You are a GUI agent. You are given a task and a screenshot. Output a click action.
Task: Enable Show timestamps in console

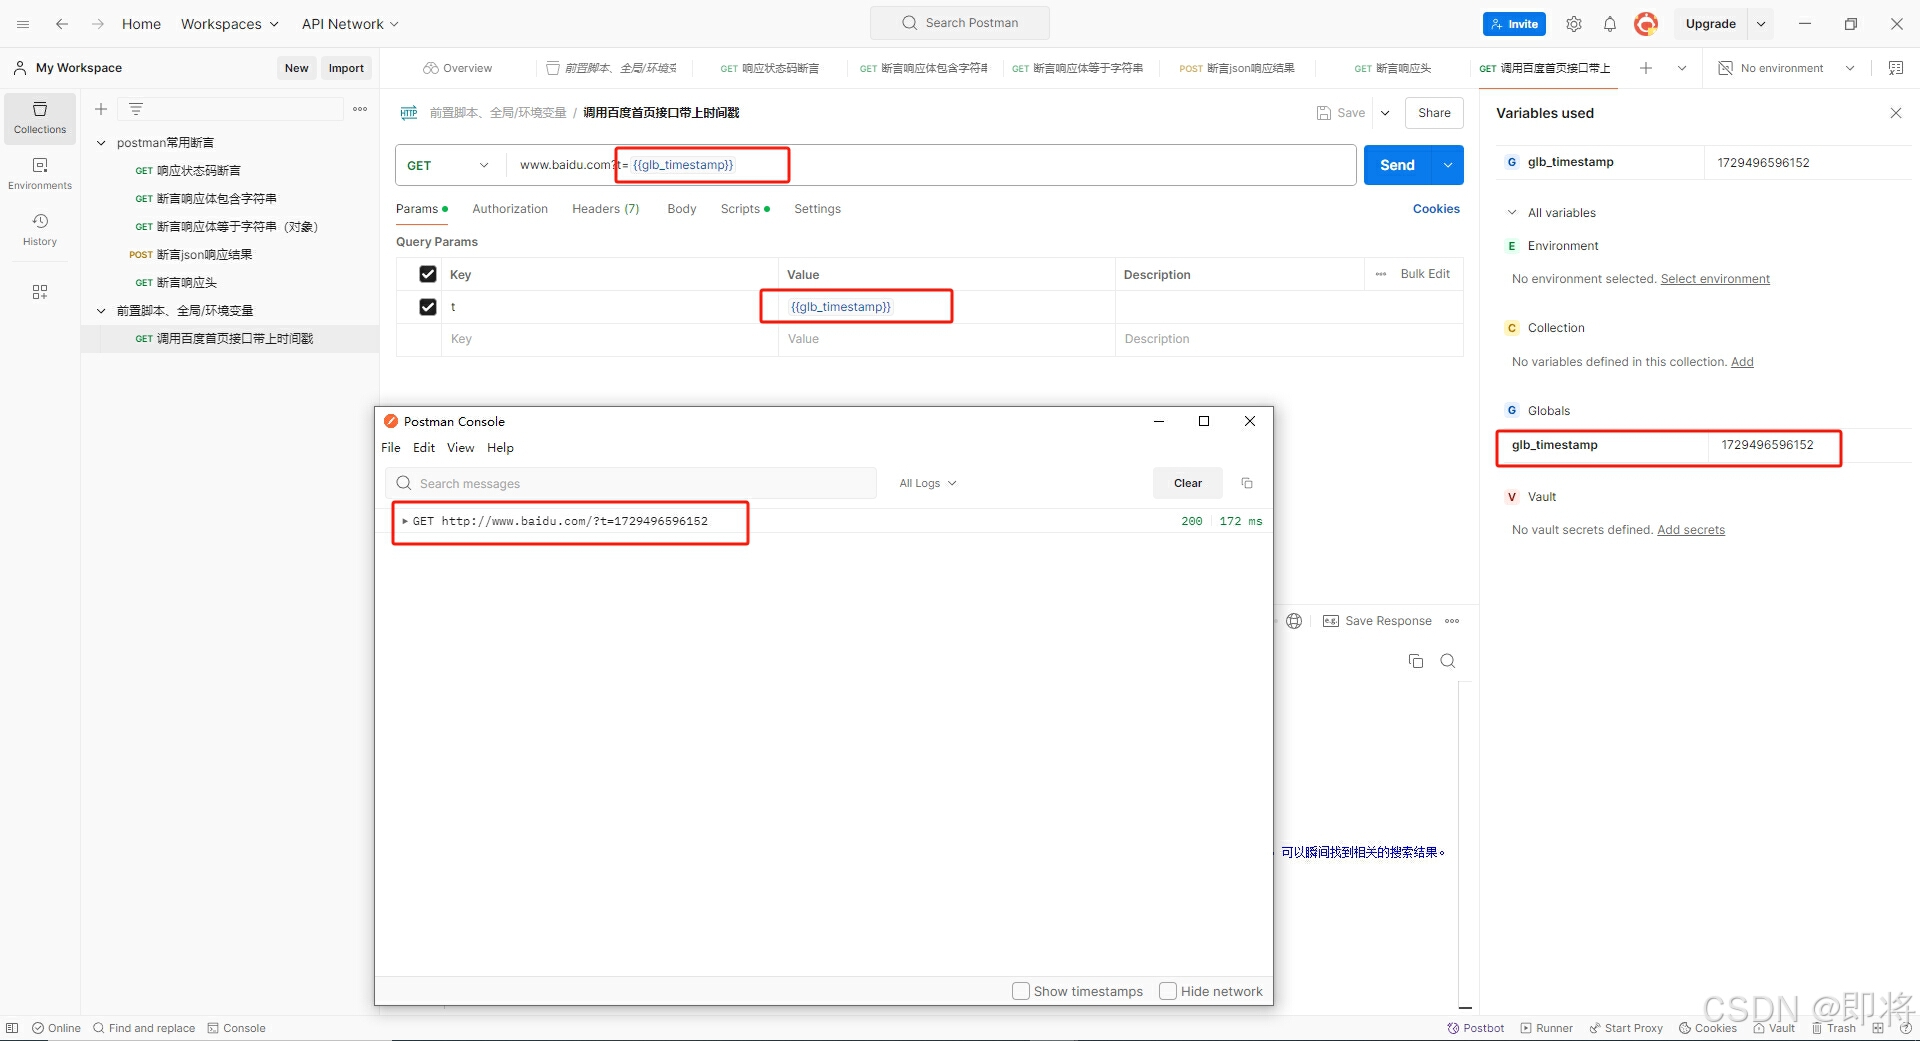coord(1021,991)
